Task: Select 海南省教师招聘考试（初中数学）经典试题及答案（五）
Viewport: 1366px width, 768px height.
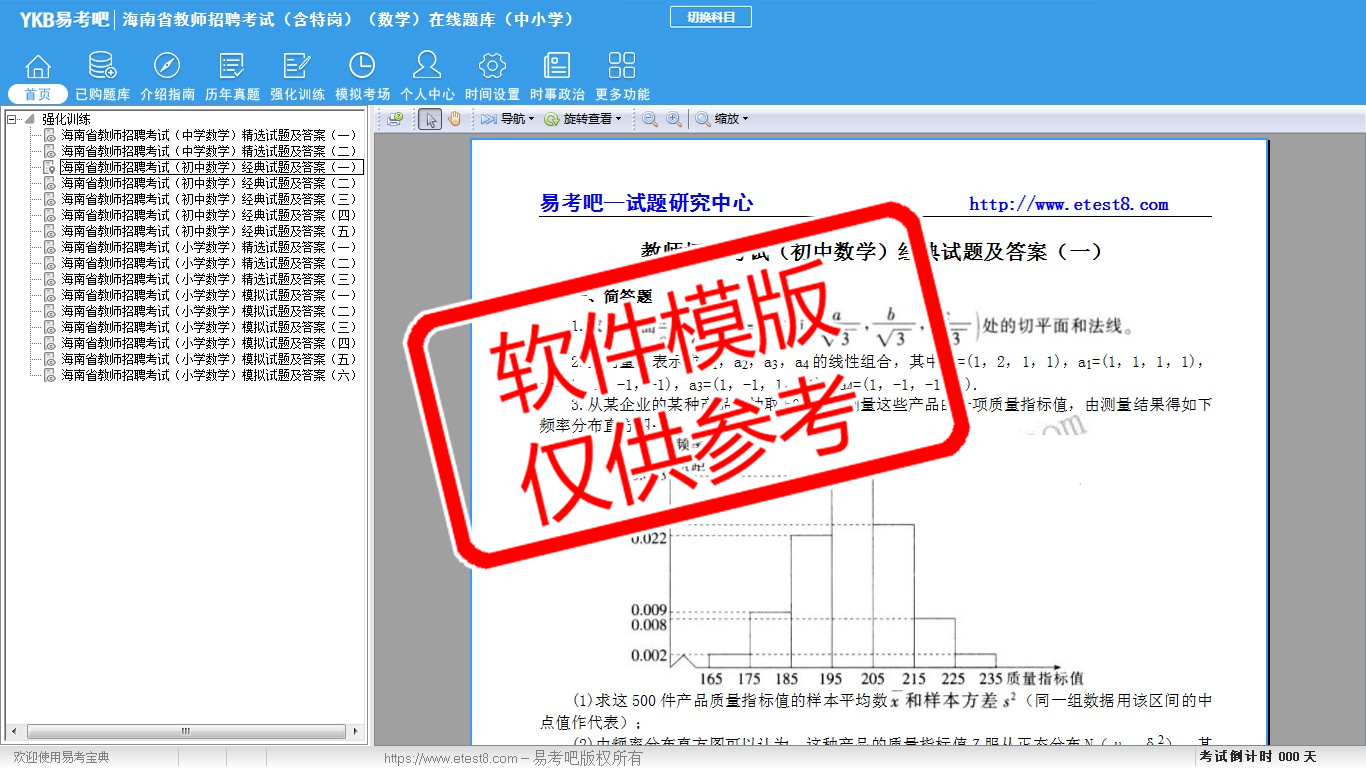Action: (209, 231)
